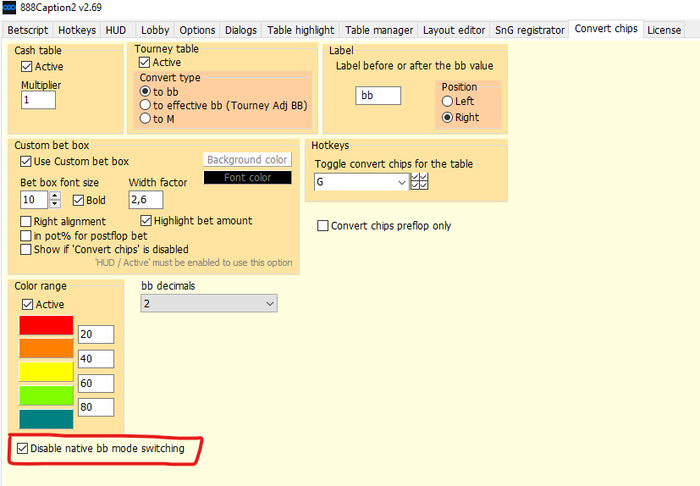The width and height of the screenshot is (700, 486).
Task: Pick the red color range swatch
Action: click(46, 325)
